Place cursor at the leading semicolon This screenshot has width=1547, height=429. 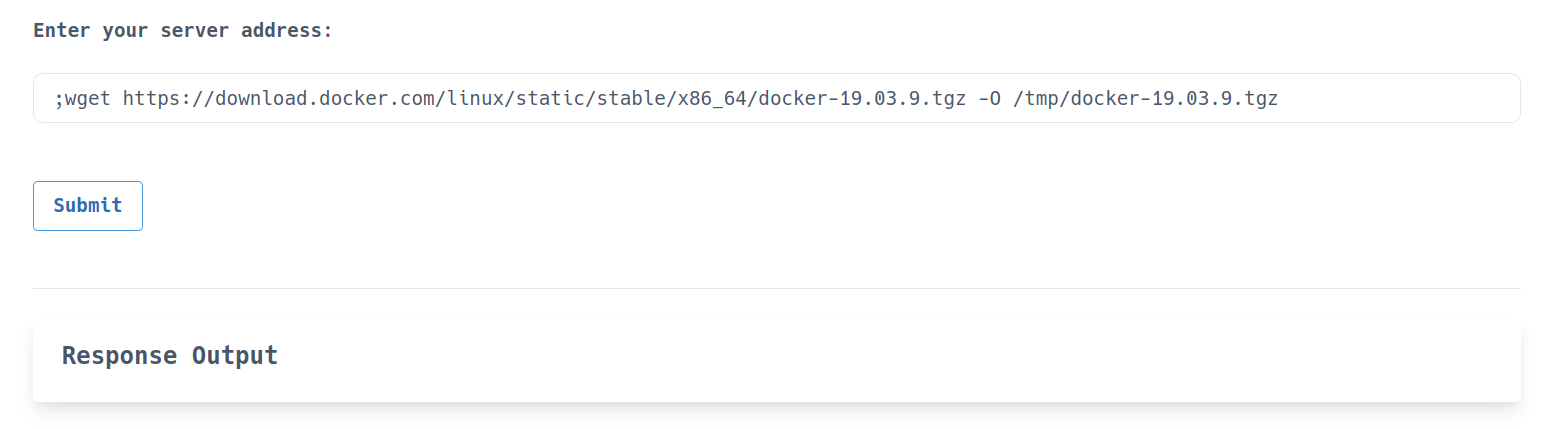pos(60,98)
